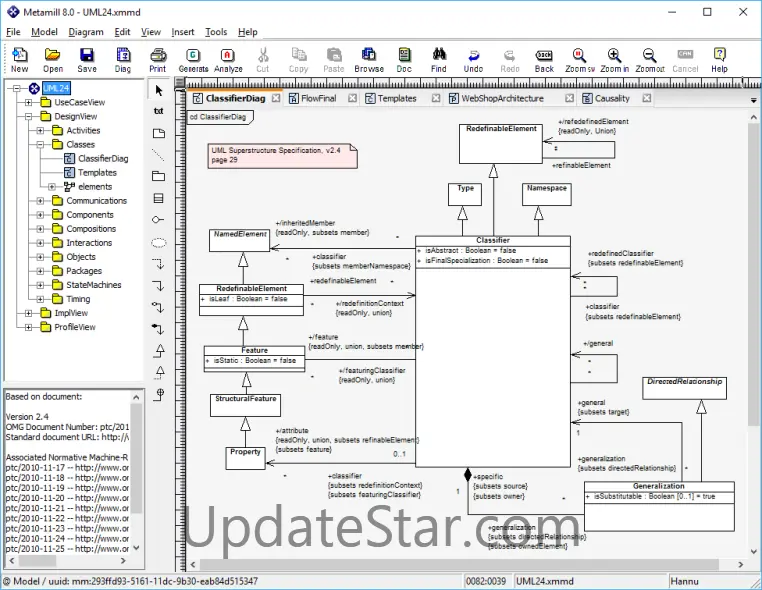Expand the StateMachines folder
This screenshot has height=590, width=762.
(x=40, y=285)
